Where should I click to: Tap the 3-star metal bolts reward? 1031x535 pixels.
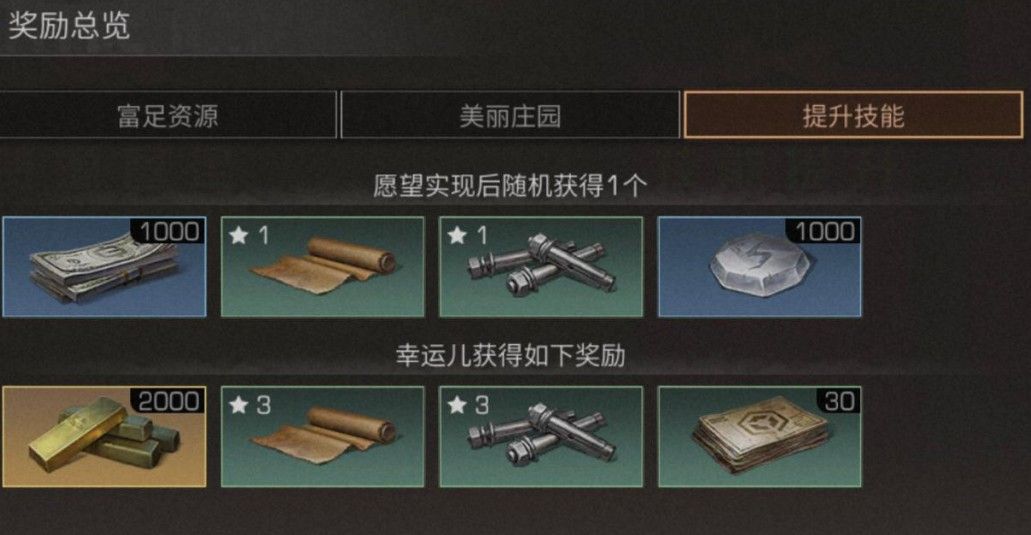click(541, 437)
